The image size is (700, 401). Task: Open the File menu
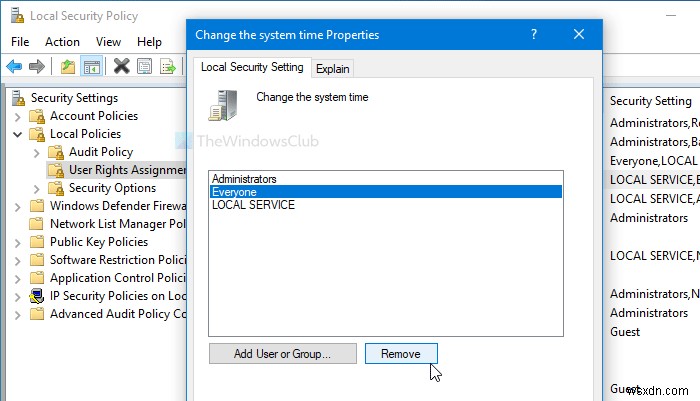[x=20, y=42]
